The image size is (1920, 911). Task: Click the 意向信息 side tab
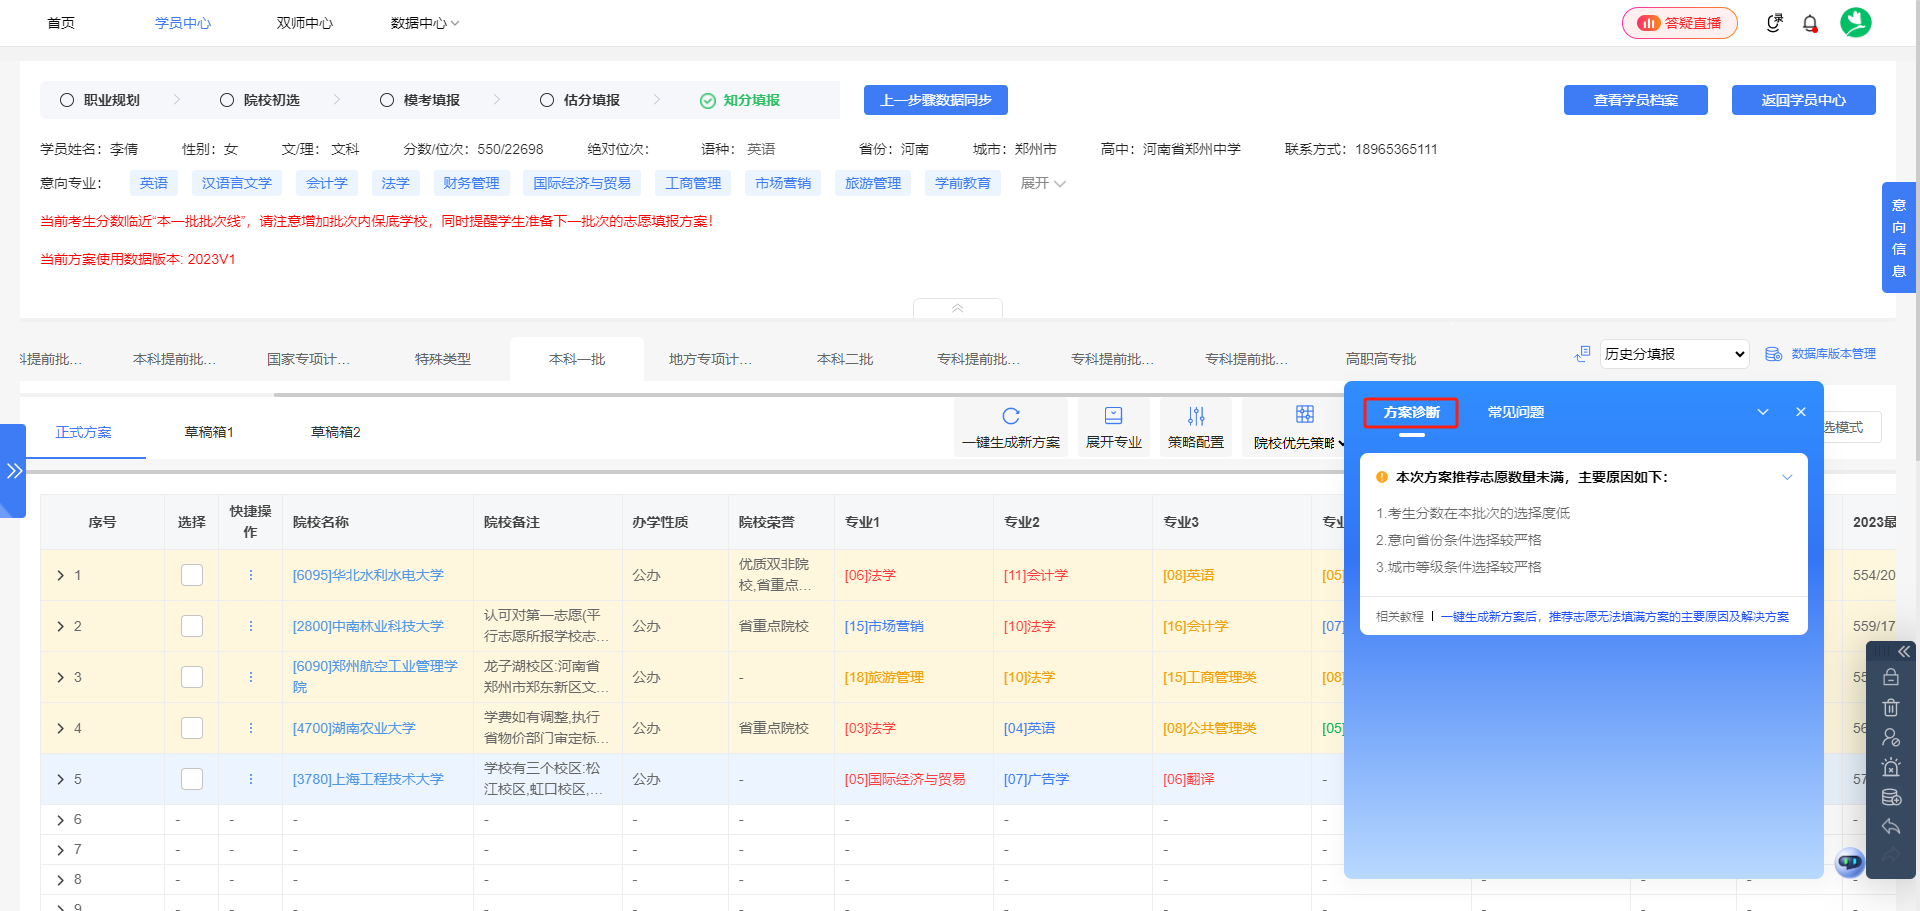click(x=1899, y=237)
